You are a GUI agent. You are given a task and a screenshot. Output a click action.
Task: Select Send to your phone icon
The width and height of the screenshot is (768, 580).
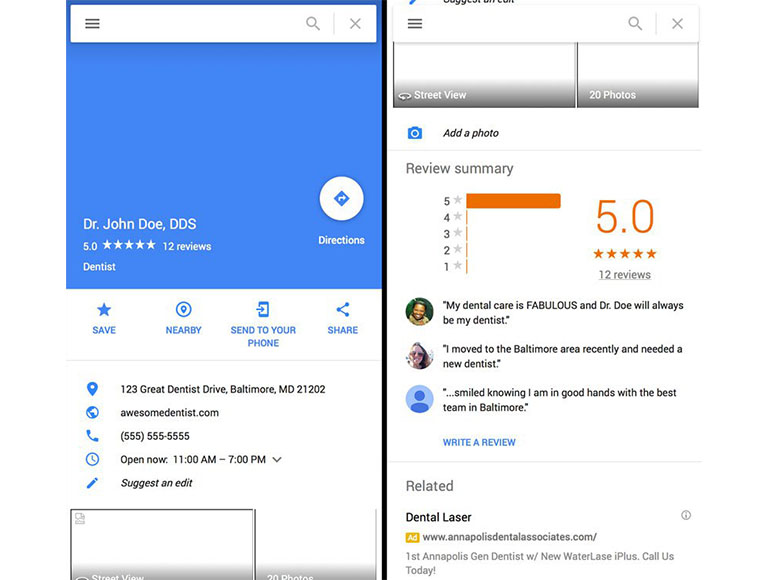[x=263, y=310]
